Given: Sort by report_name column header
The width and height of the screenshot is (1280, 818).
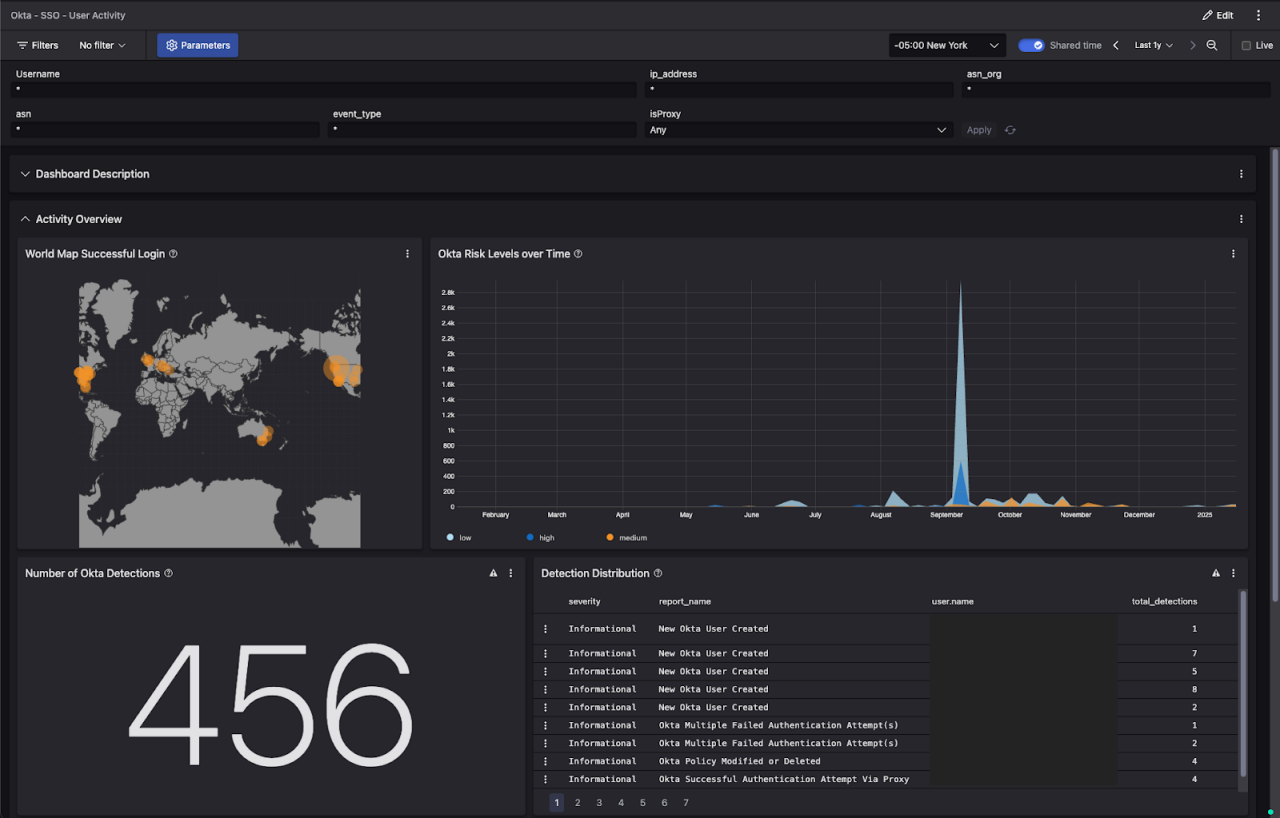Looking at the screenshot, I should (x=685, y=601).
